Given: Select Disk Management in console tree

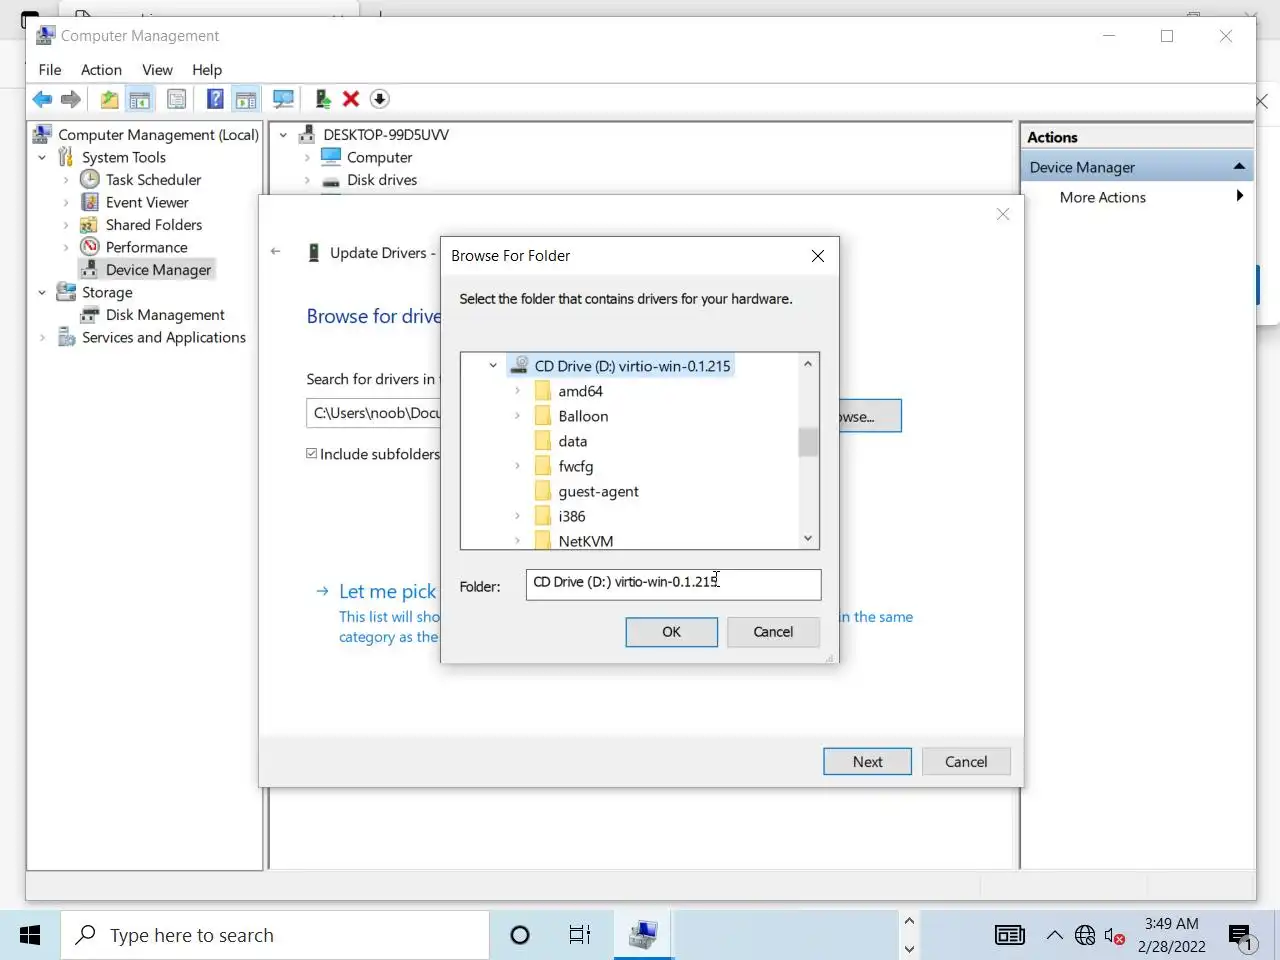Looking at the screenshot, I should click(165, 315).
